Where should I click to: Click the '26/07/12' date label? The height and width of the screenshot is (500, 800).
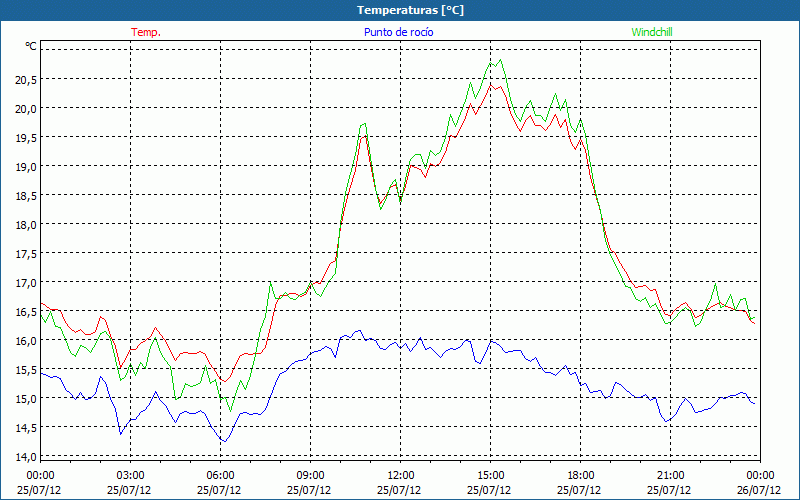tap(759, 490)
